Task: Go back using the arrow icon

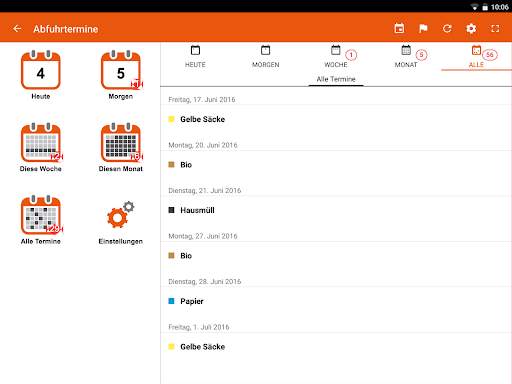Action: tap(17, 29)
